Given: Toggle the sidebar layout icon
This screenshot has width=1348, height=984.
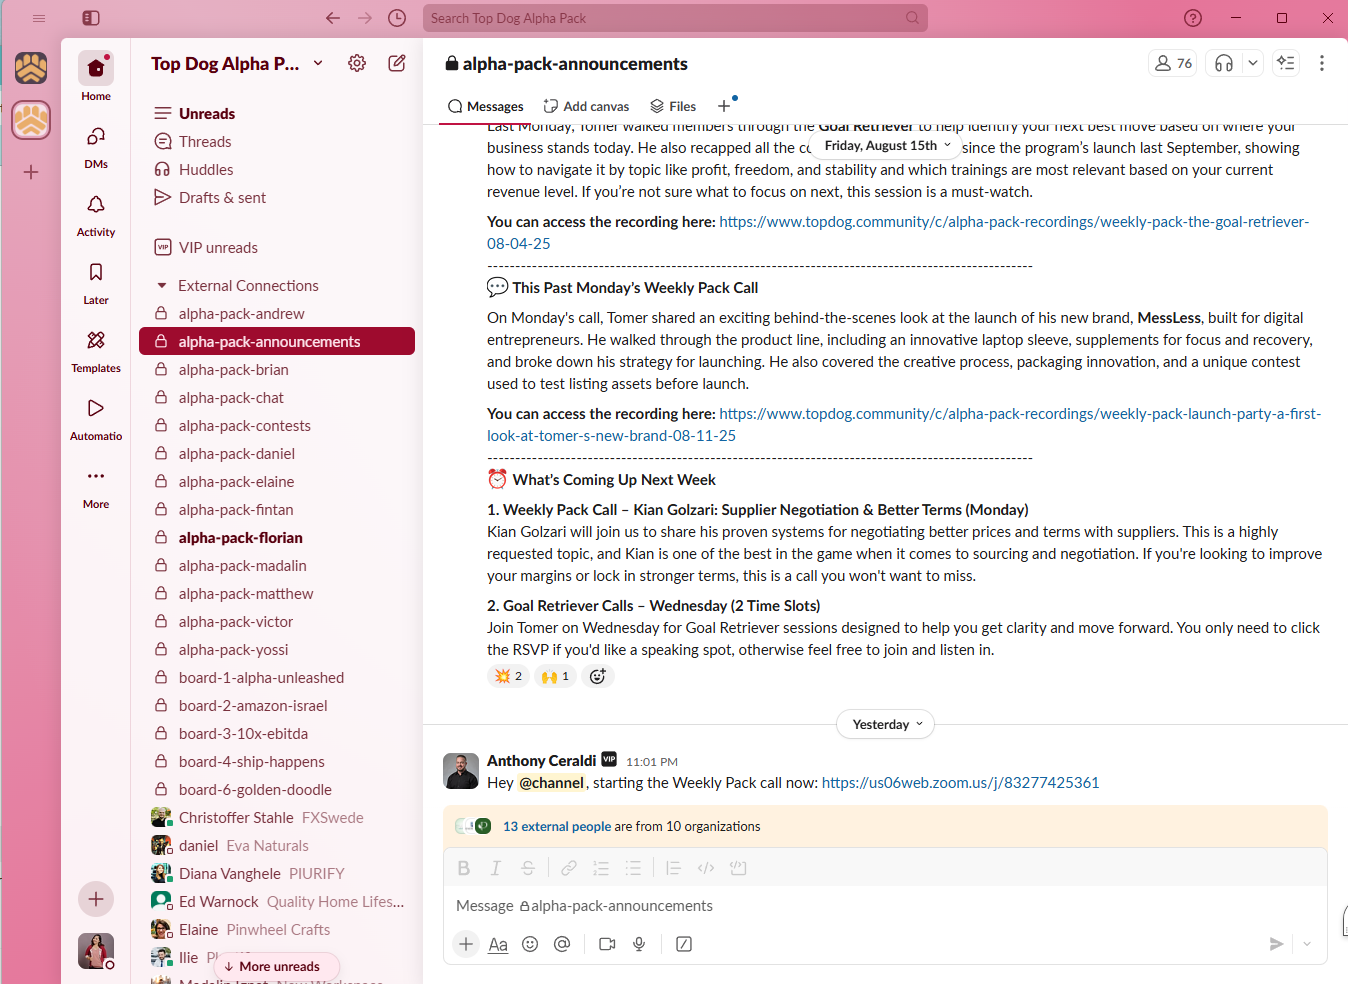Looking at the screenshot, I should tap(91, 18).
